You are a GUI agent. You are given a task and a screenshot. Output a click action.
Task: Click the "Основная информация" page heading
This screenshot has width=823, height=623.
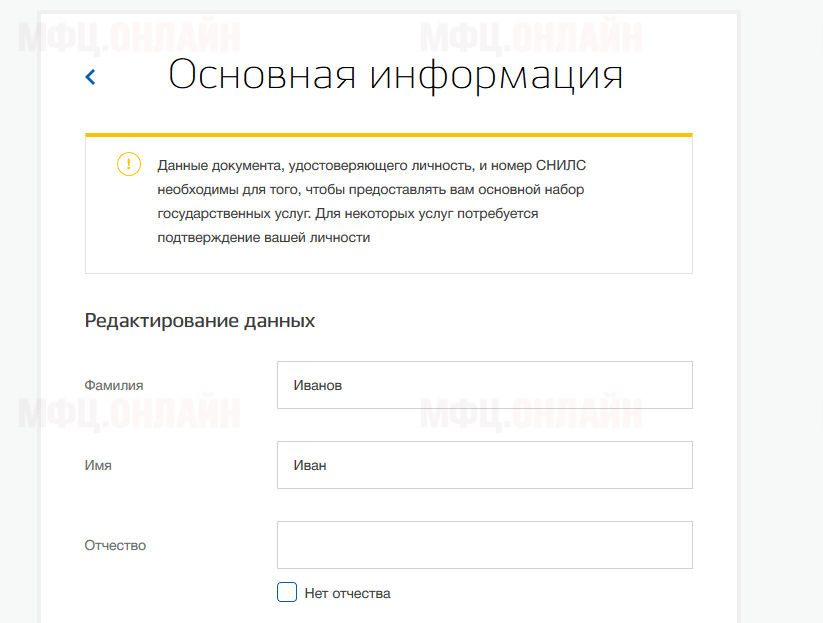[x=395, y=76]
